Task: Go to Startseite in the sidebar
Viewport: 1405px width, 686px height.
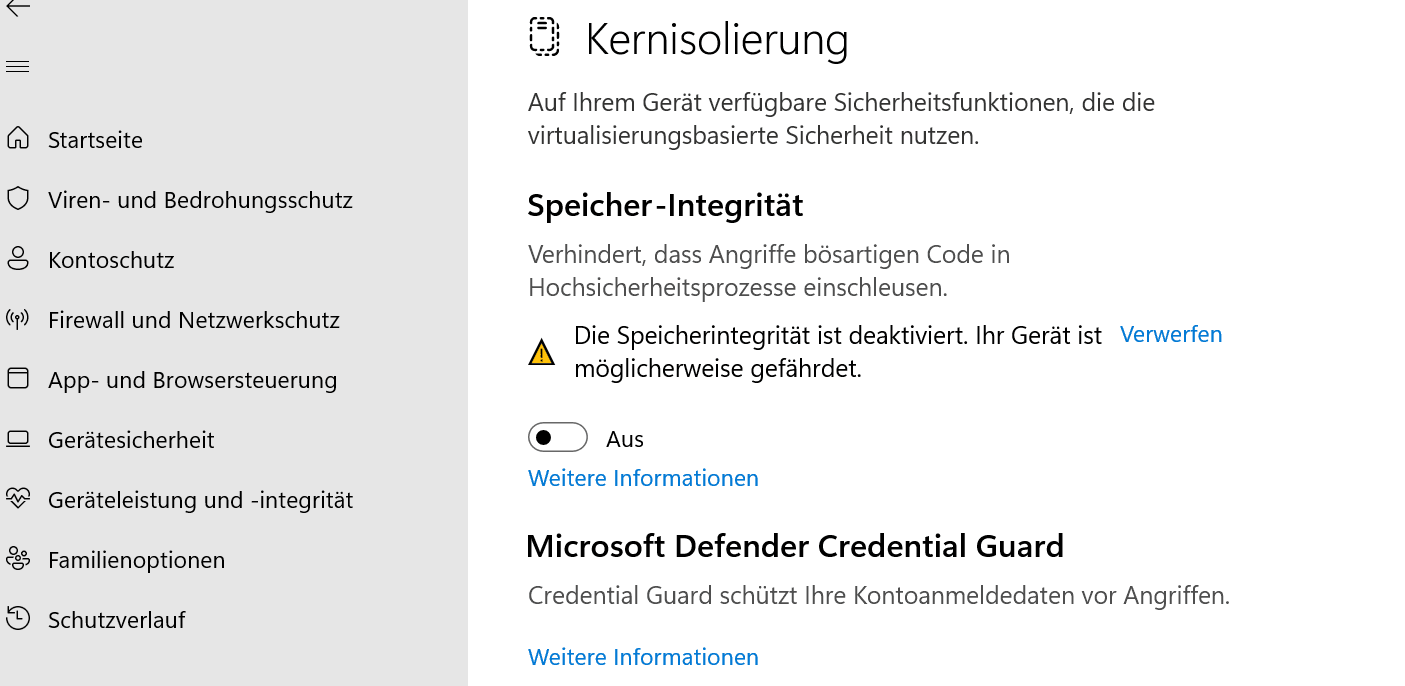Action: pyautogui.click(x=95, y=140)
